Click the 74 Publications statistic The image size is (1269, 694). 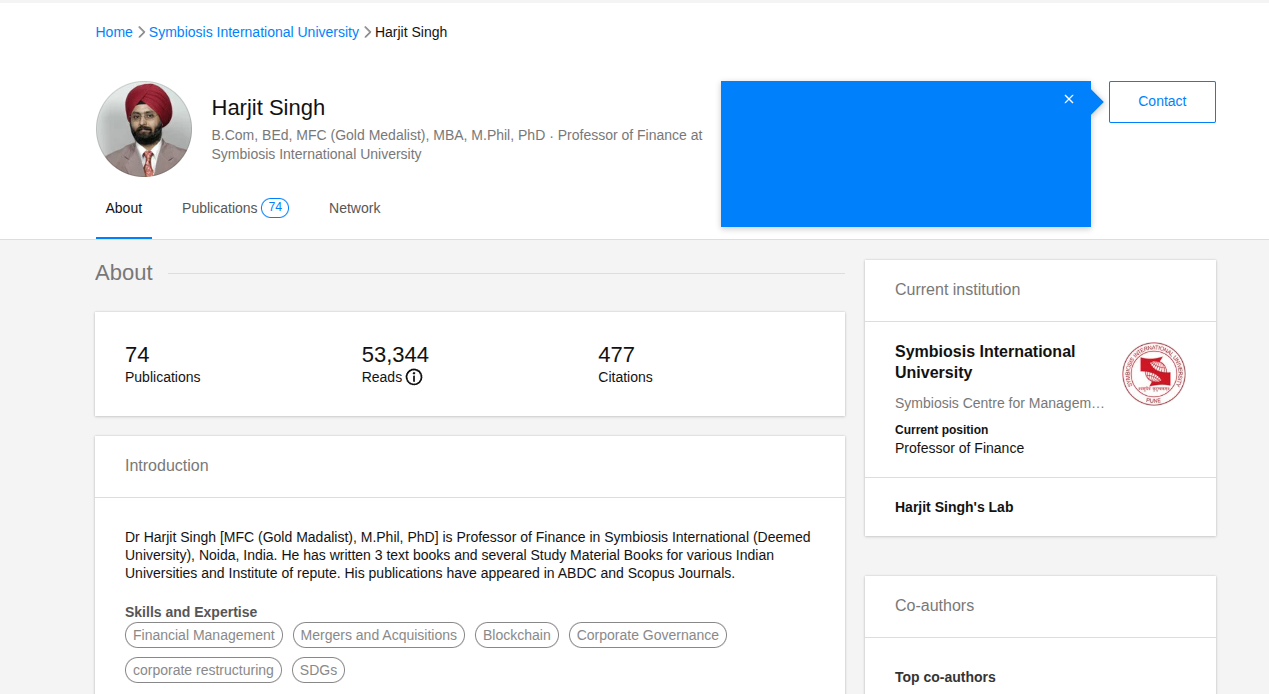pyautogui.click(x=163, y=365)
